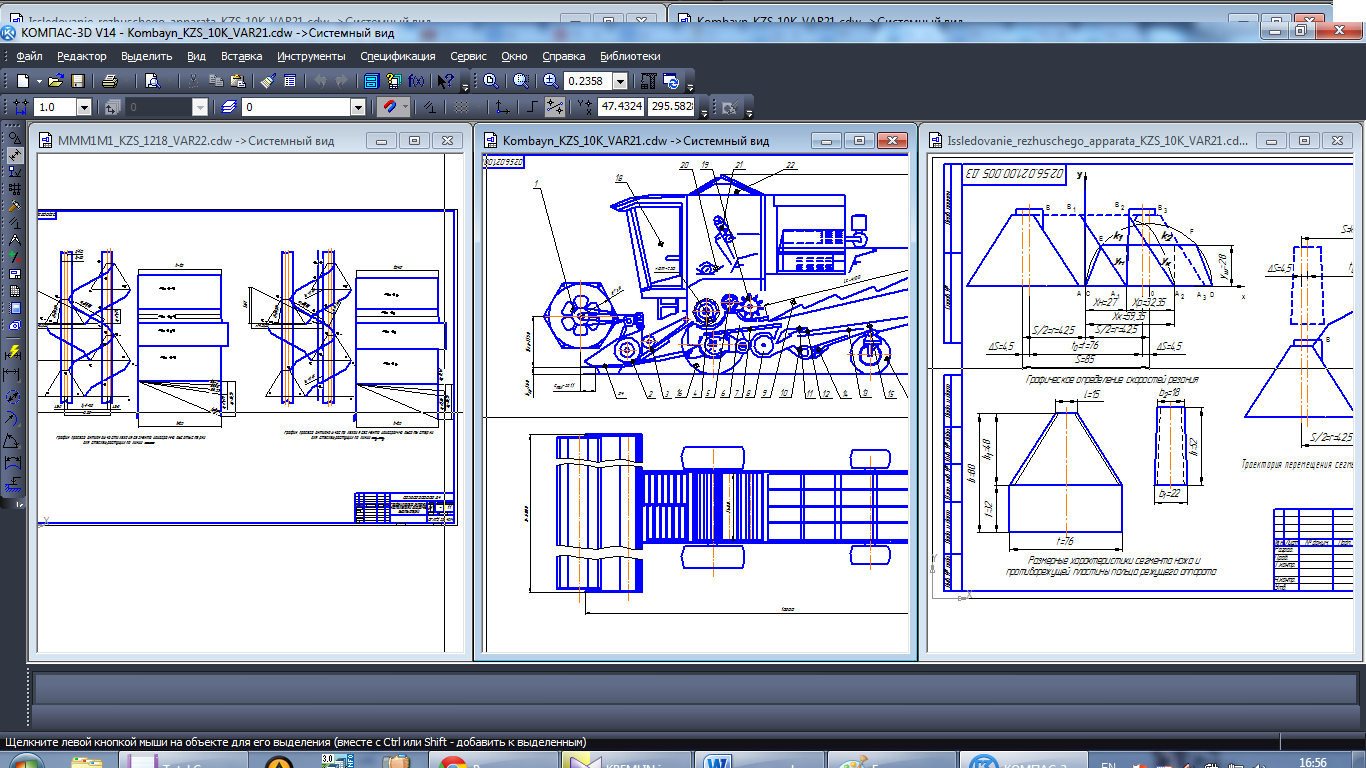Open the variables f(x) panel
Screen dimensions: 1366x768
pyautogui.click(x=416, y=81)
